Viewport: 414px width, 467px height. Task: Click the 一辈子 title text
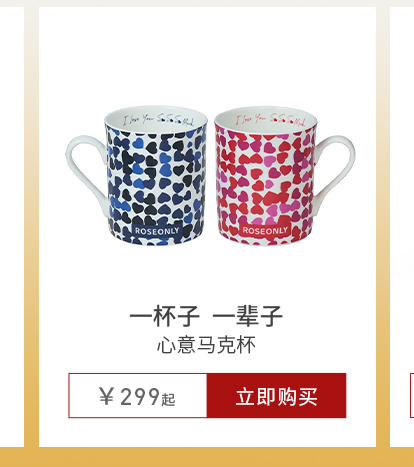[x=247, y=316]
